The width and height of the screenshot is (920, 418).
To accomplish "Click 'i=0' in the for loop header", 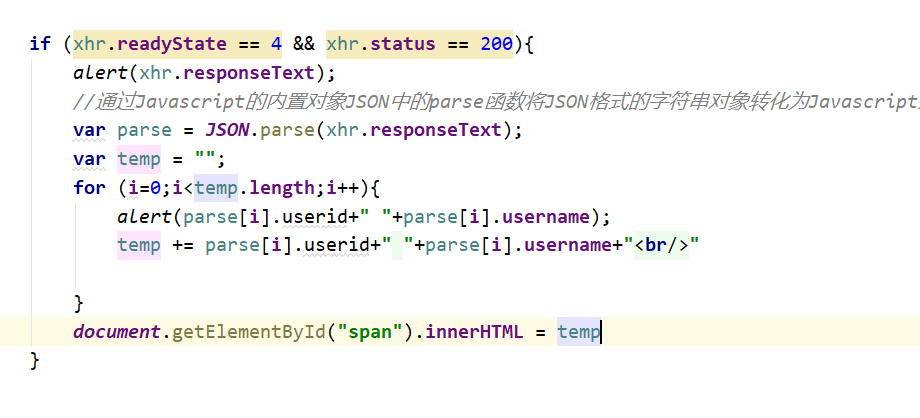I will pyautogui.click(x=144, y=188).
